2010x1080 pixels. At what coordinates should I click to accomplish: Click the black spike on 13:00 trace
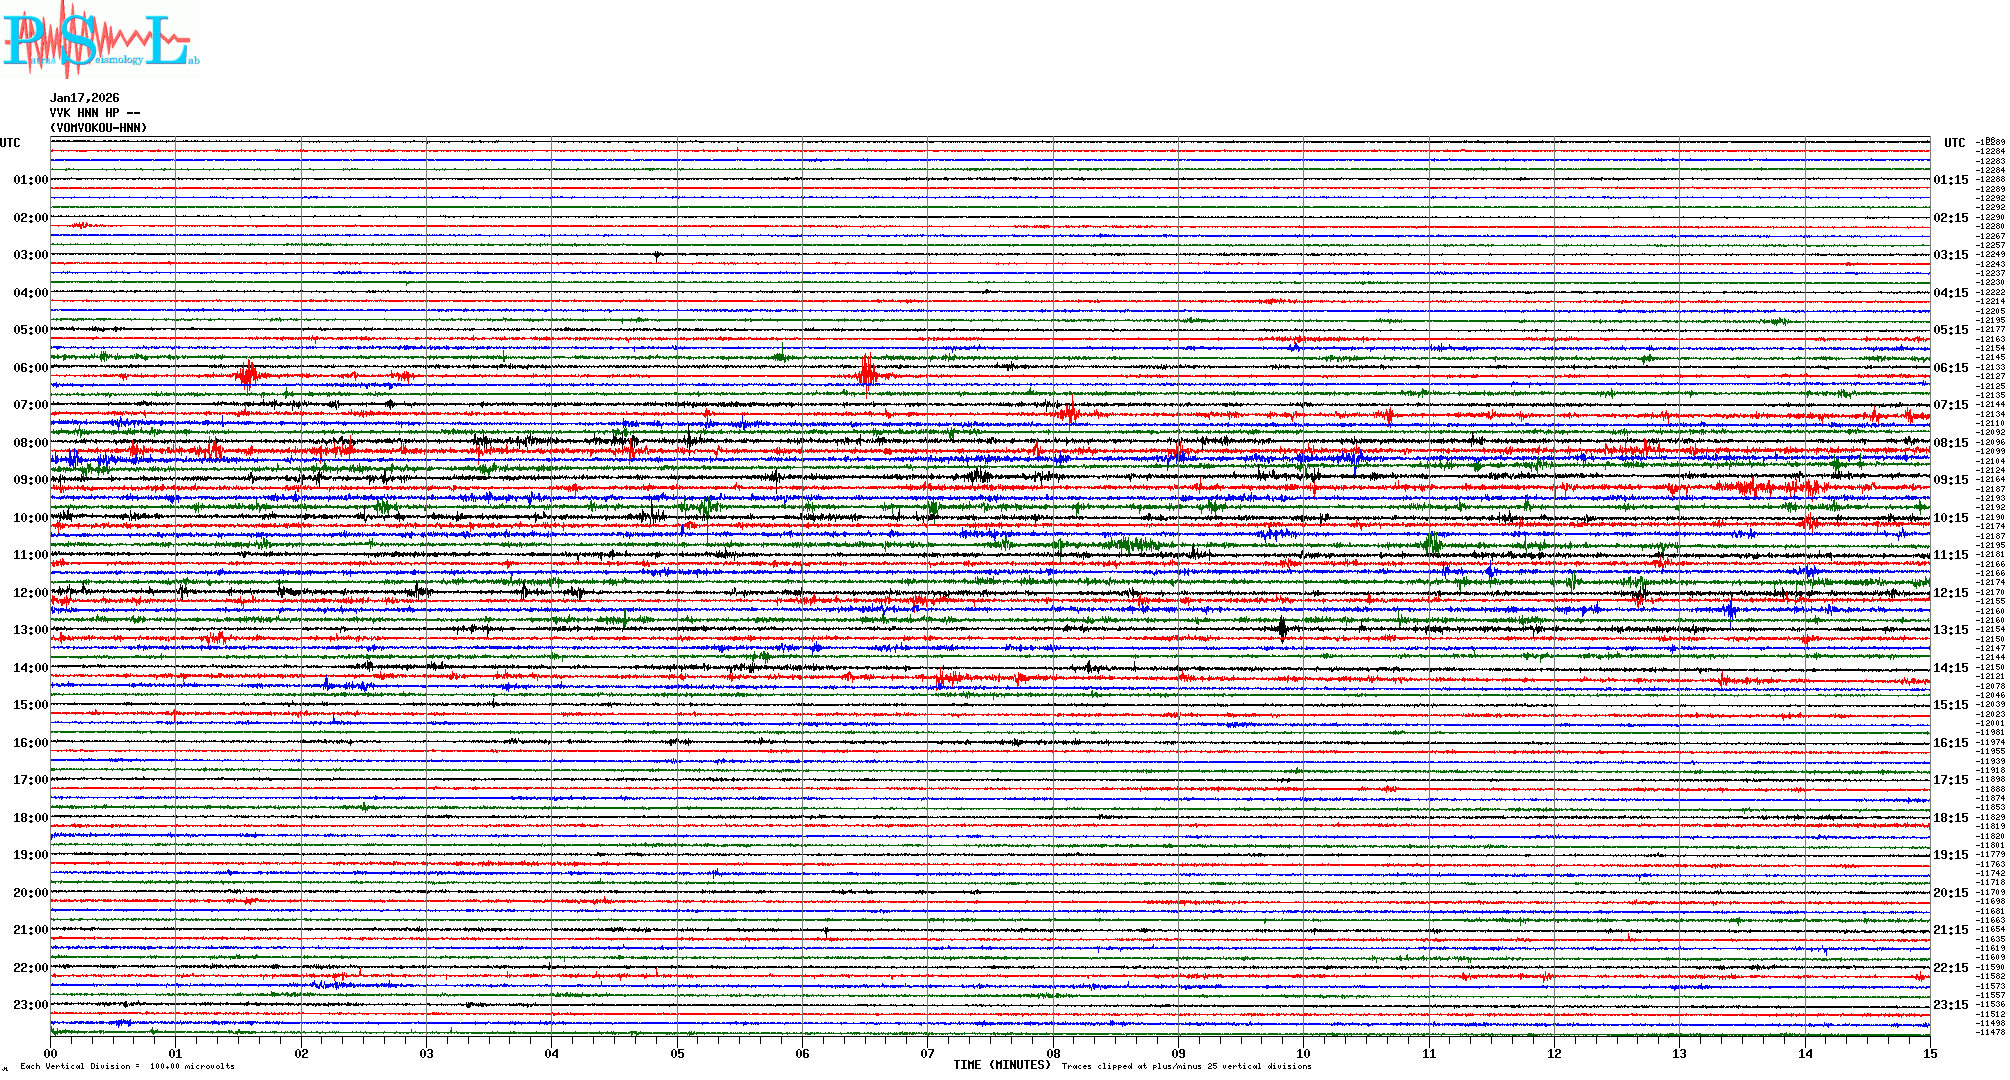pyautogui.click(x=1282, y=629)
